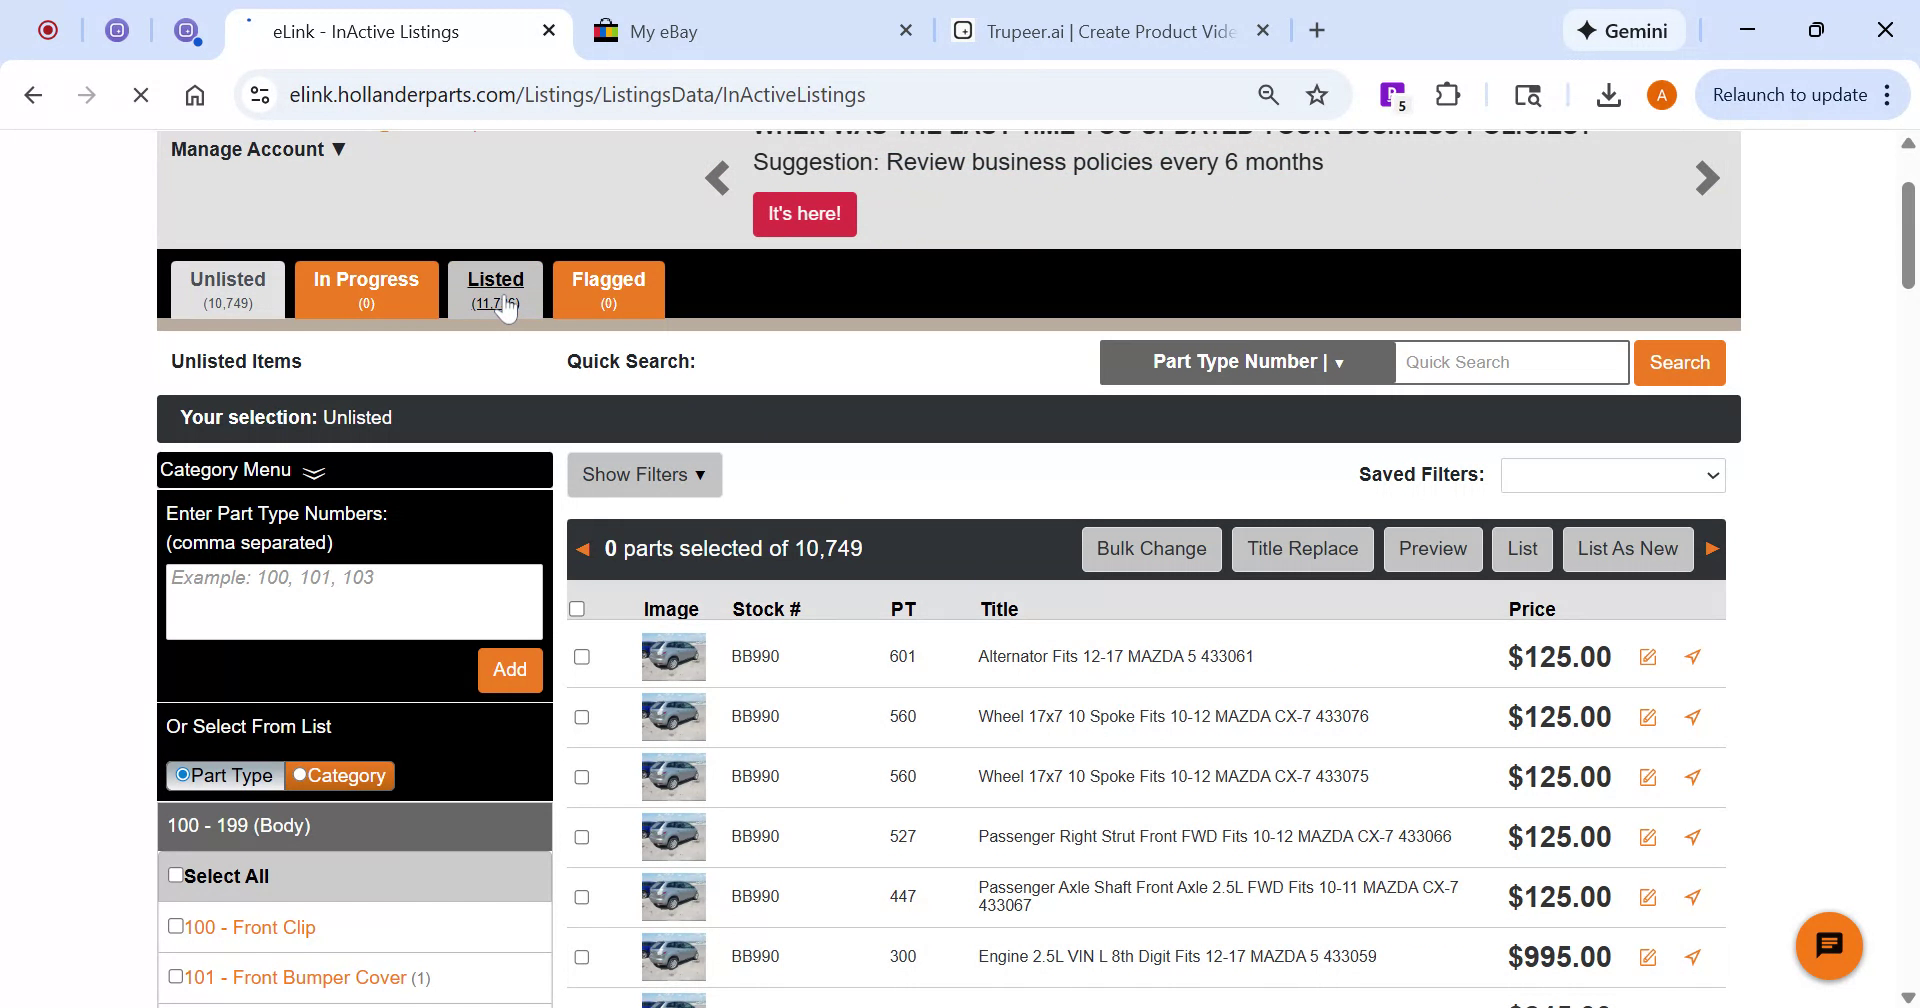Open the chat messaging bubble at bottom right
The height and width of the screenshot is (1008, 1920).
1830,945
